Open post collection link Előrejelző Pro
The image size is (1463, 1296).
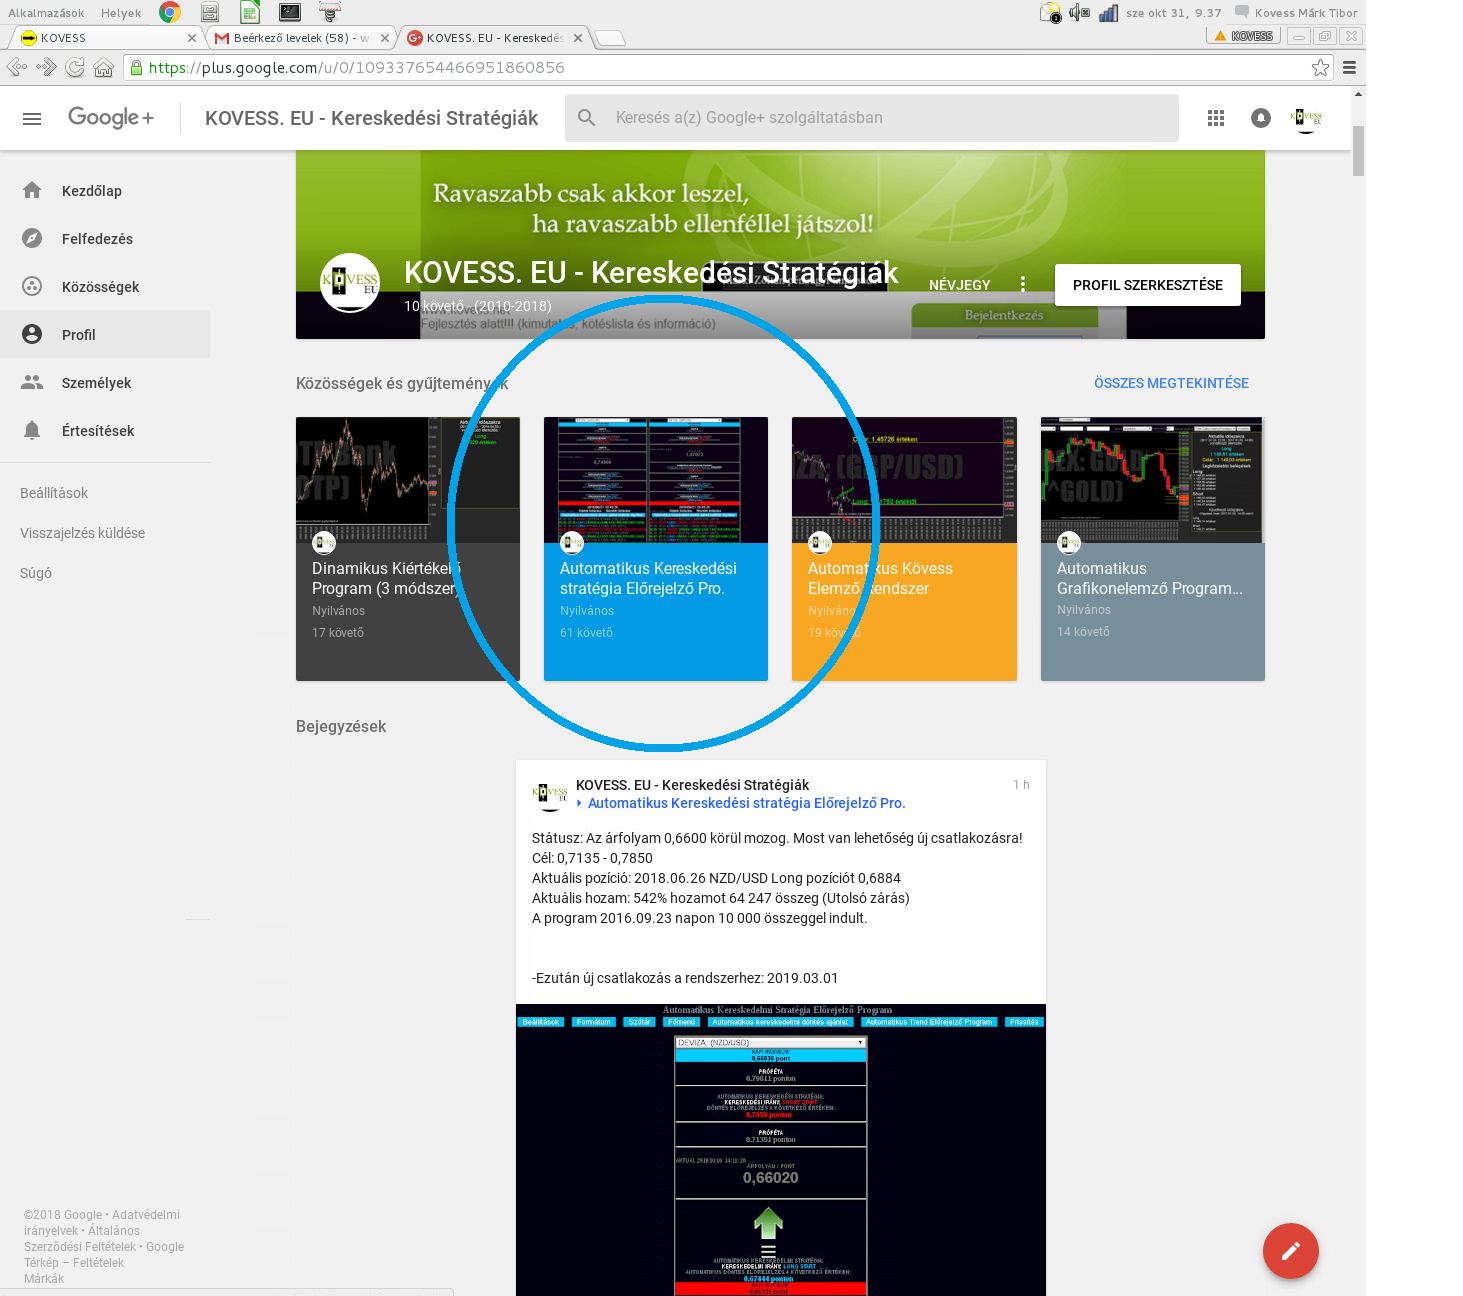point(746,803)
